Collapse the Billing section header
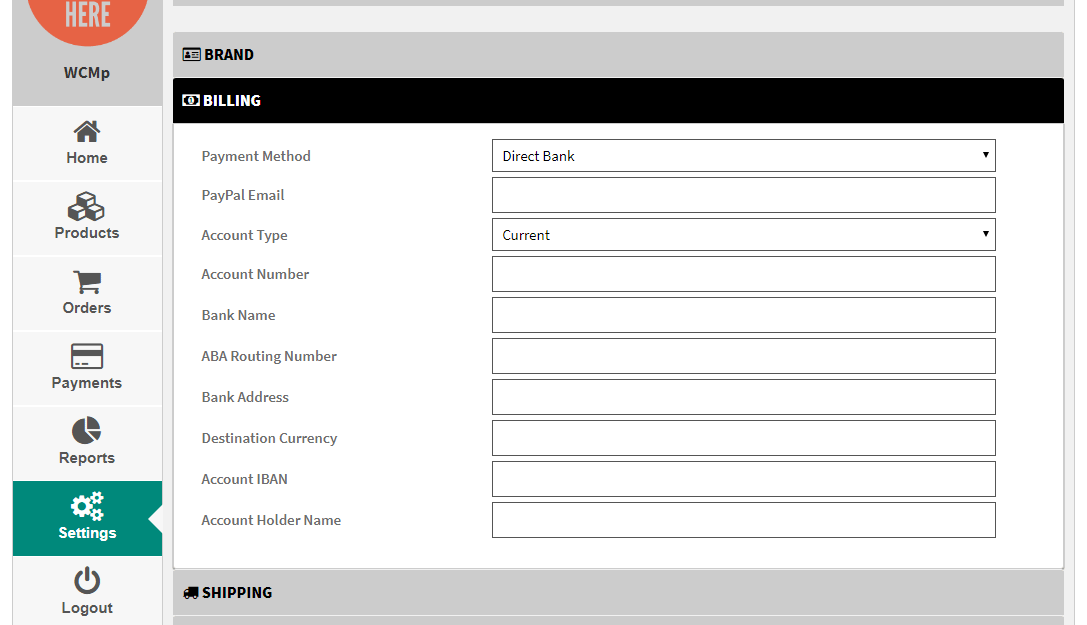The image size is (1087, 625). pos(617,101)
